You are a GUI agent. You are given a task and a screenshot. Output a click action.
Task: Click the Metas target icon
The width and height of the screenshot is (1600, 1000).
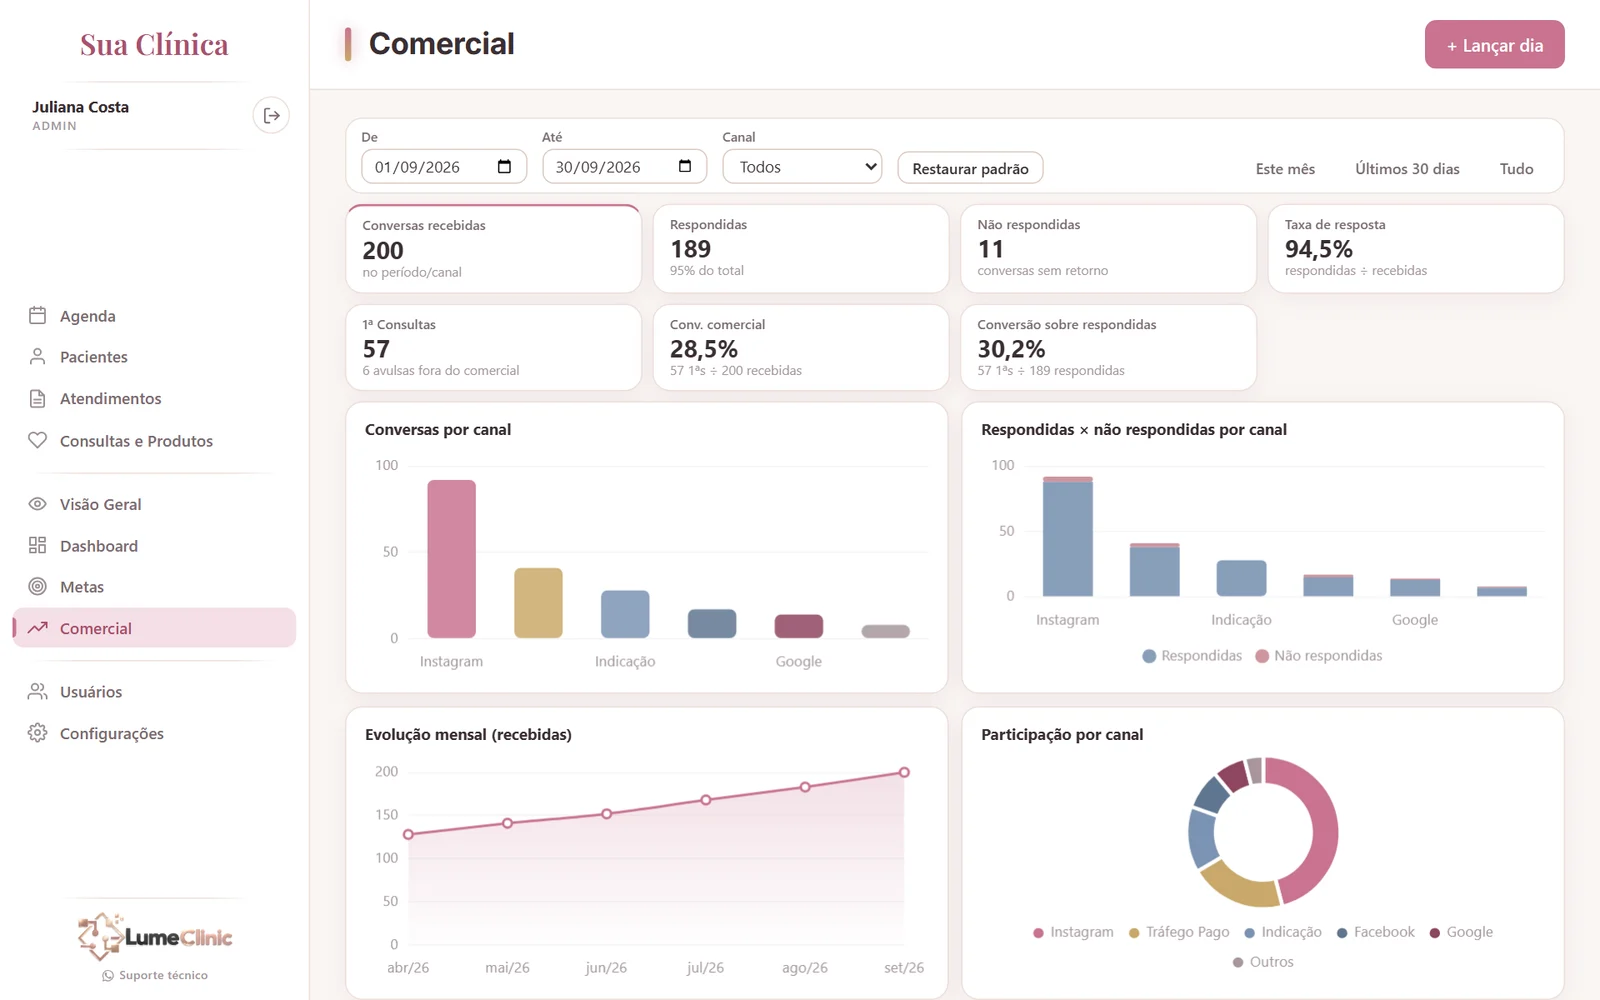pos(38,587)
